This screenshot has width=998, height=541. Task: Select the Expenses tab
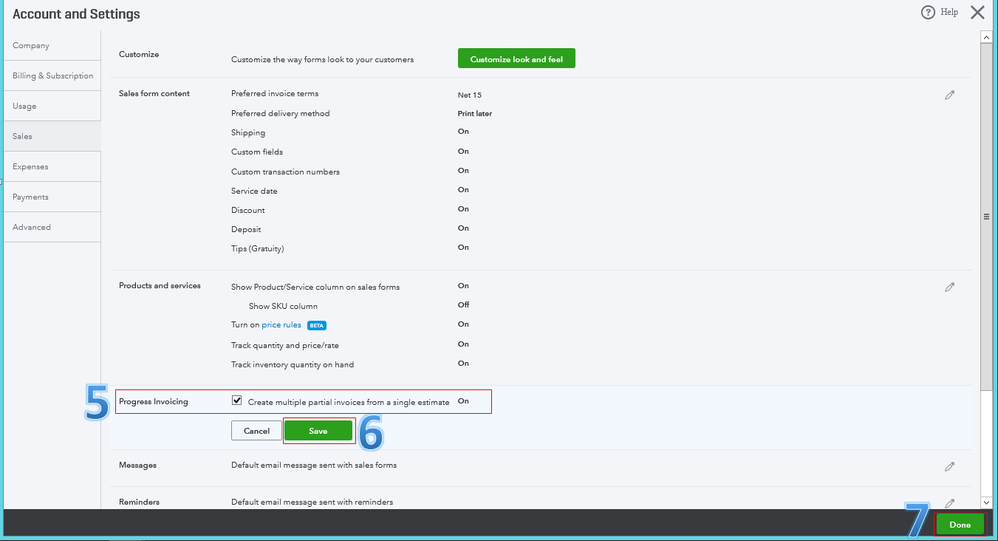coord(31,167)
